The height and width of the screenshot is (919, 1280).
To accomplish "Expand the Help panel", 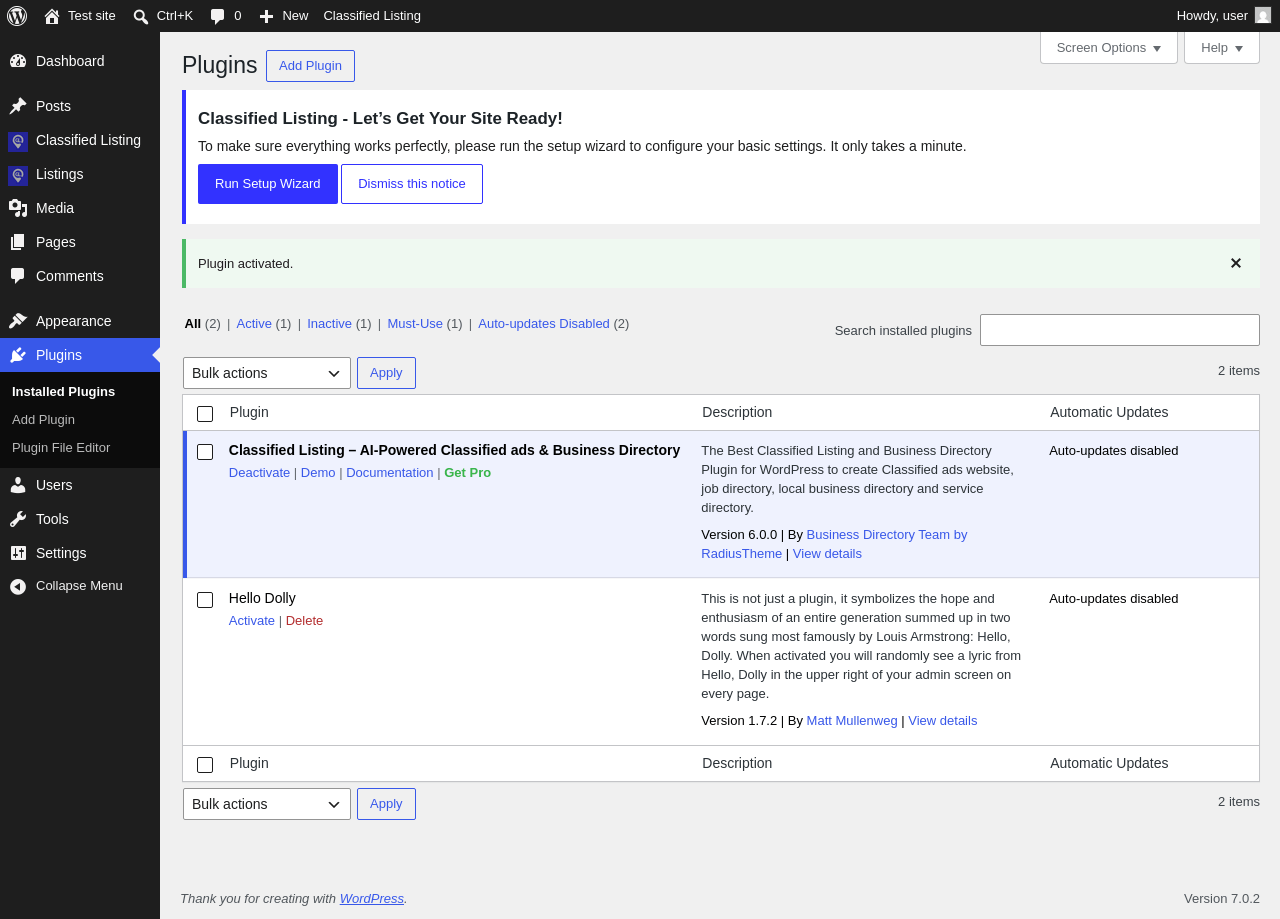I will 1222,47.
